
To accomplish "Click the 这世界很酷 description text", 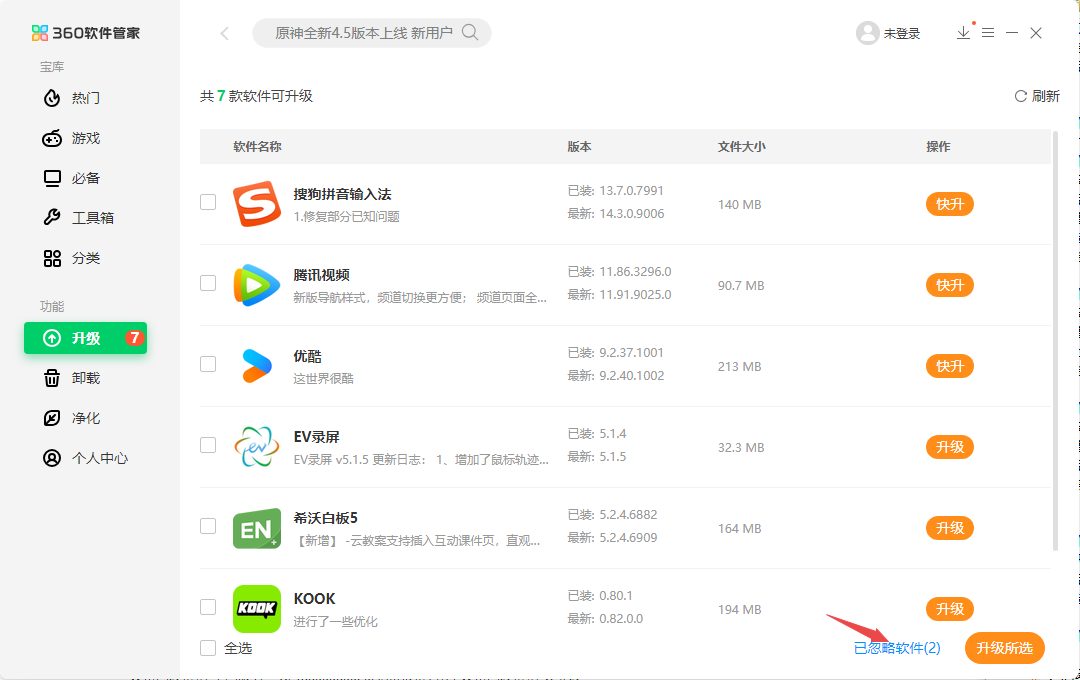I will [x=323, y=378].
